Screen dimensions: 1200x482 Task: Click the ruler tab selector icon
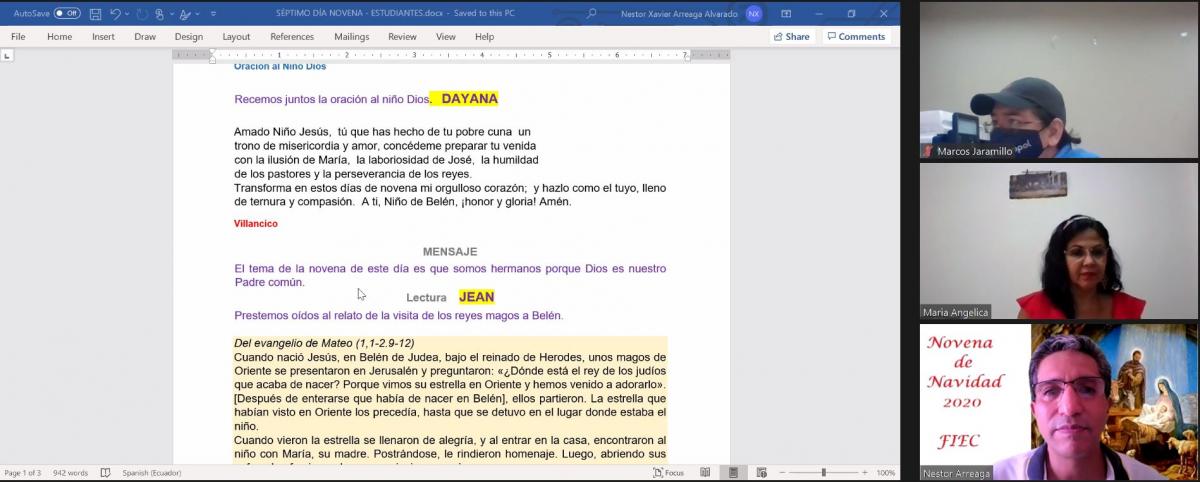[x=8, y=56]
